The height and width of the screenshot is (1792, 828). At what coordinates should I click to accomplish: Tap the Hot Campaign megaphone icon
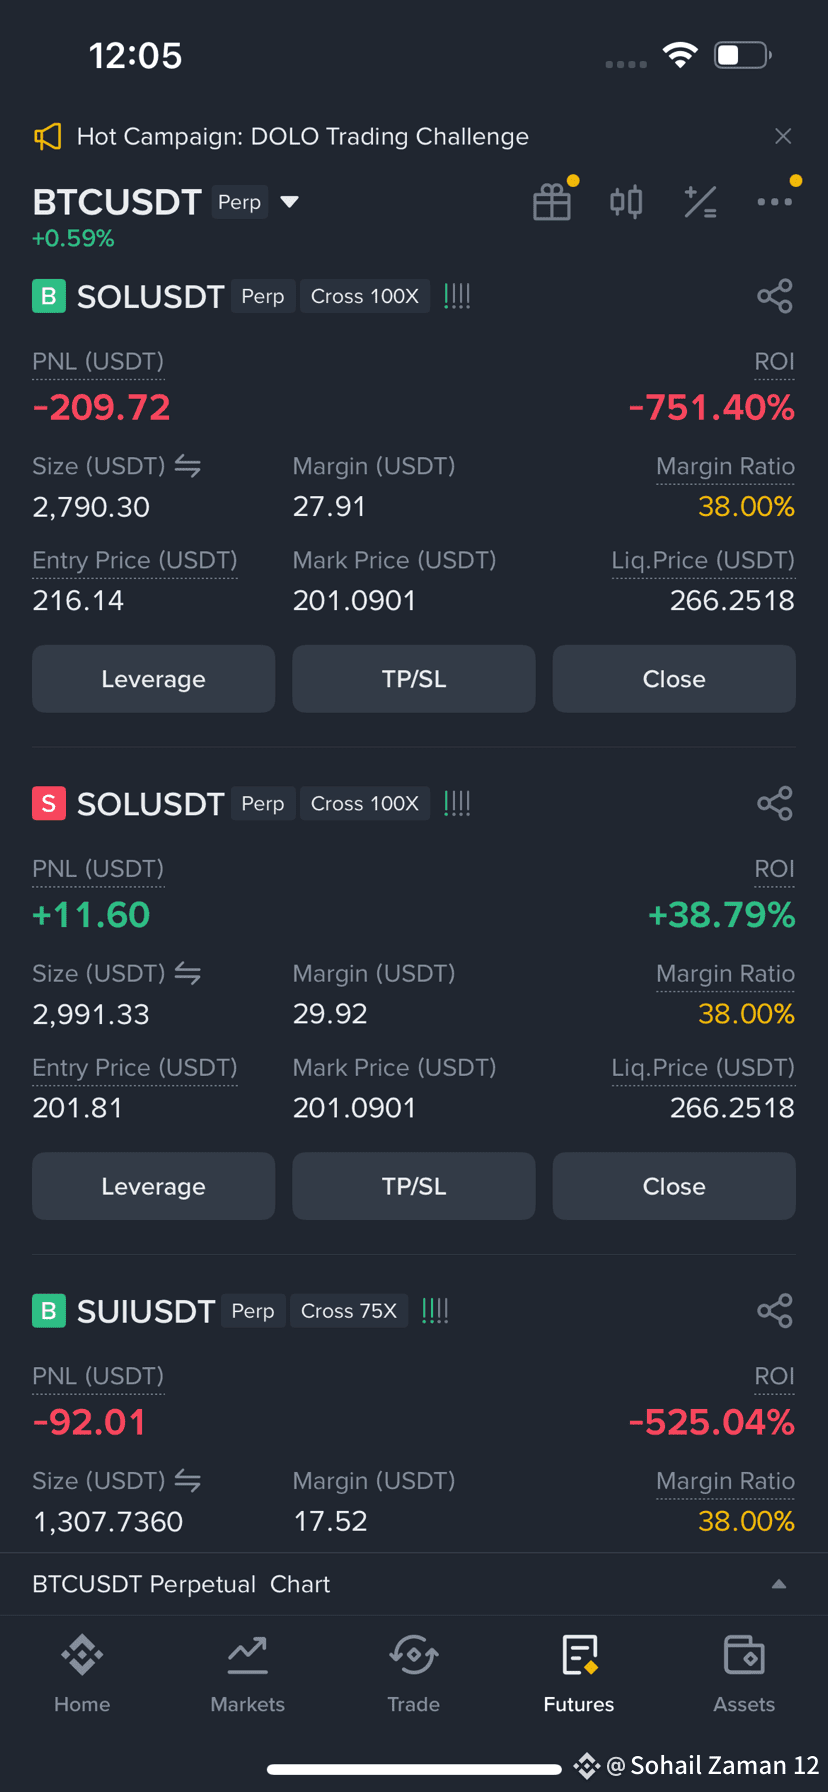48,137
